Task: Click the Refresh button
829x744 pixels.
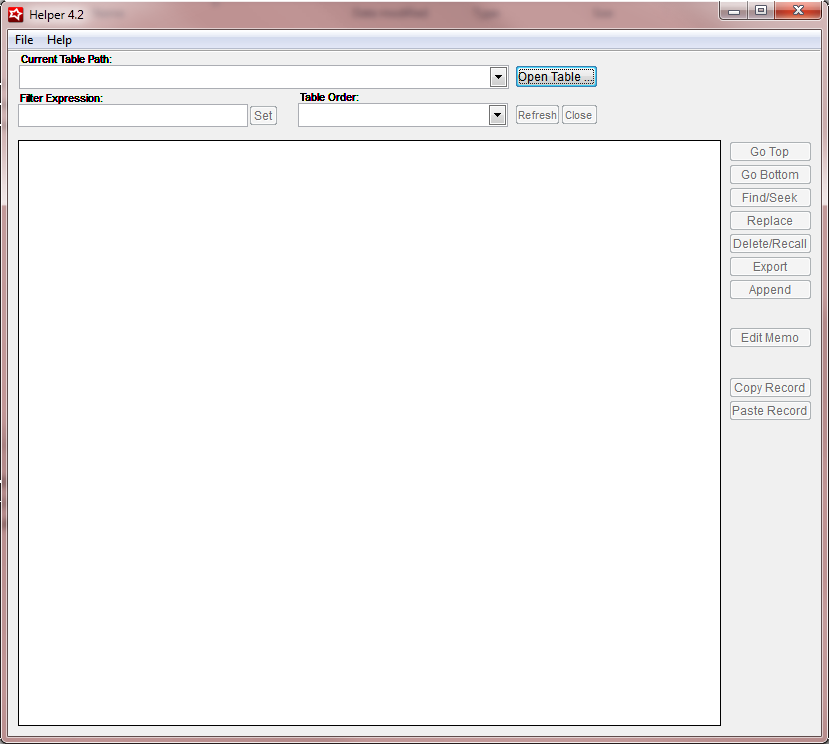Action: coord(537,115)
